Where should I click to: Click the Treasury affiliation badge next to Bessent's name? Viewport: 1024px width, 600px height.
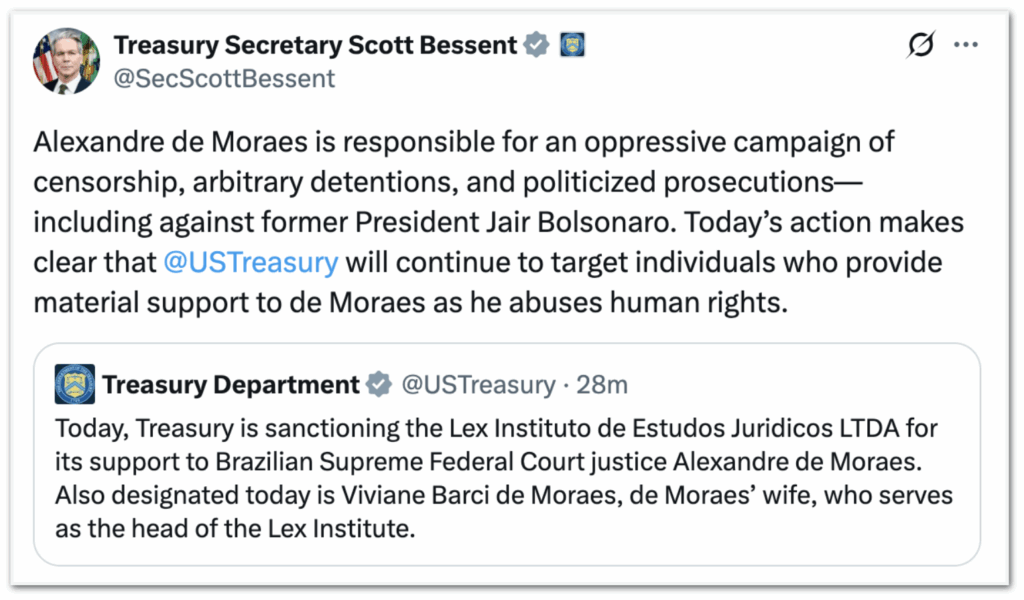tap(572, 45)
